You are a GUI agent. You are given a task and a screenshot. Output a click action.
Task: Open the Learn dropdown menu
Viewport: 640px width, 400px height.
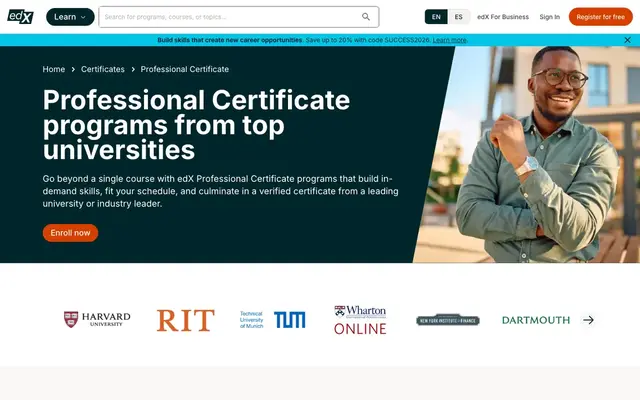click(70, 17)
